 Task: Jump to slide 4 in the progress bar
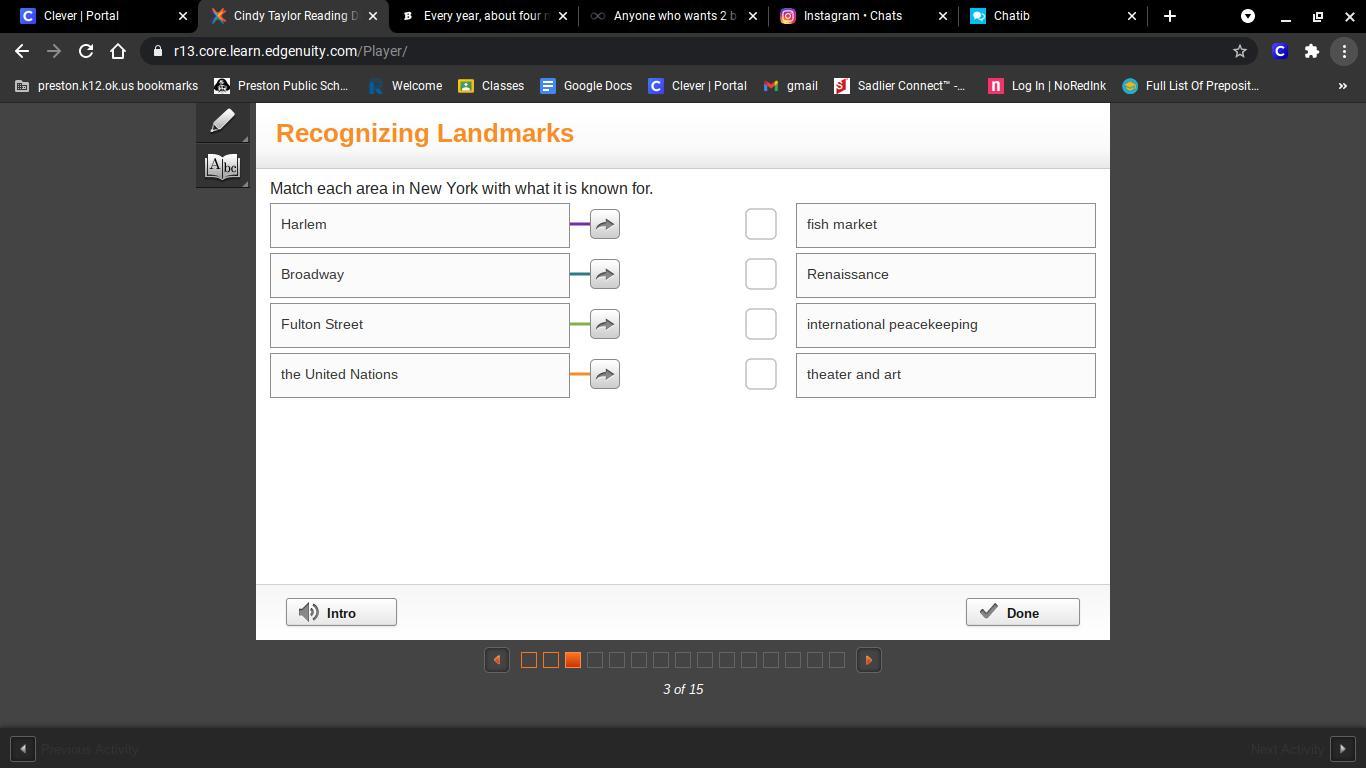pos(595,660)
